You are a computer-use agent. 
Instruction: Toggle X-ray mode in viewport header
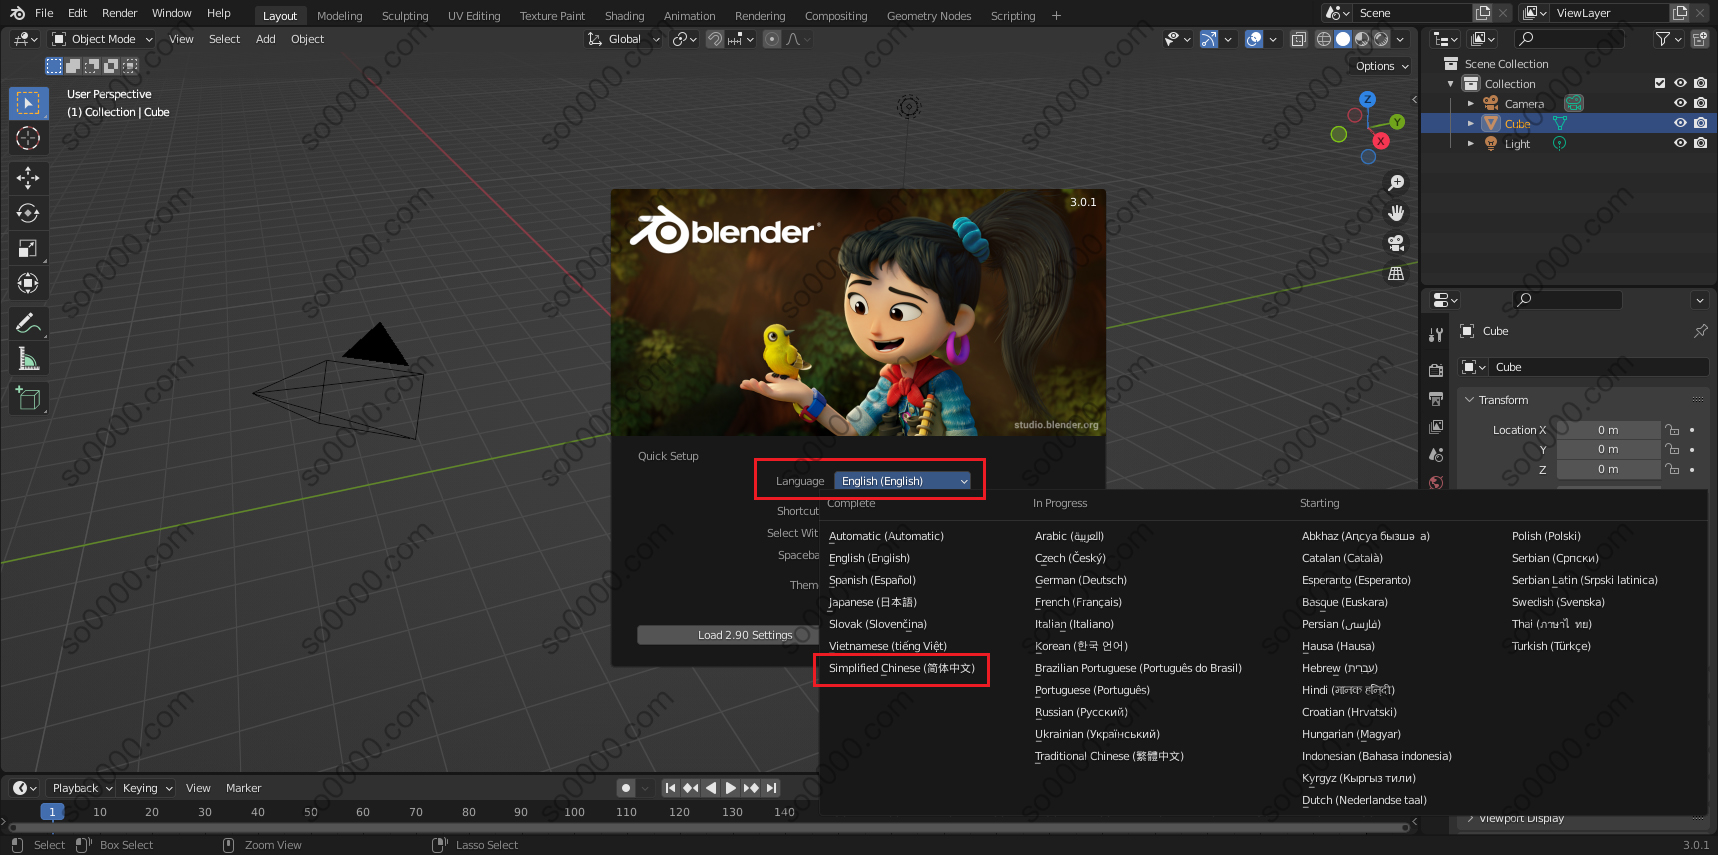tap(1298, 39)
